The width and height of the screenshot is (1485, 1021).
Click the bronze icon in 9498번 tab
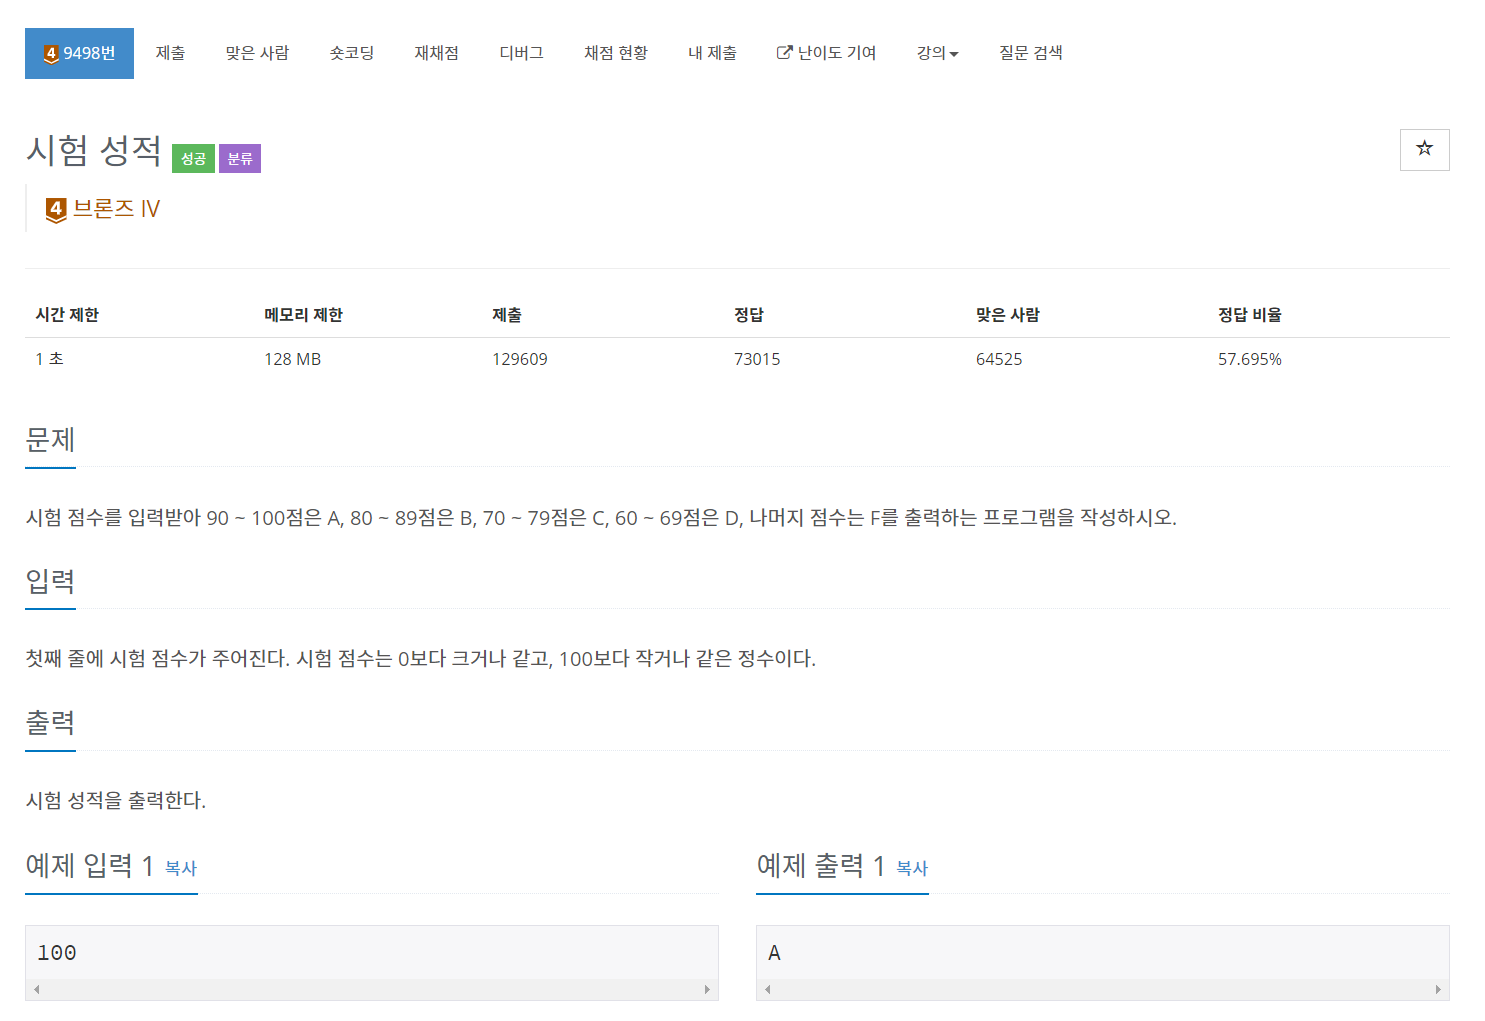(50, 54)
